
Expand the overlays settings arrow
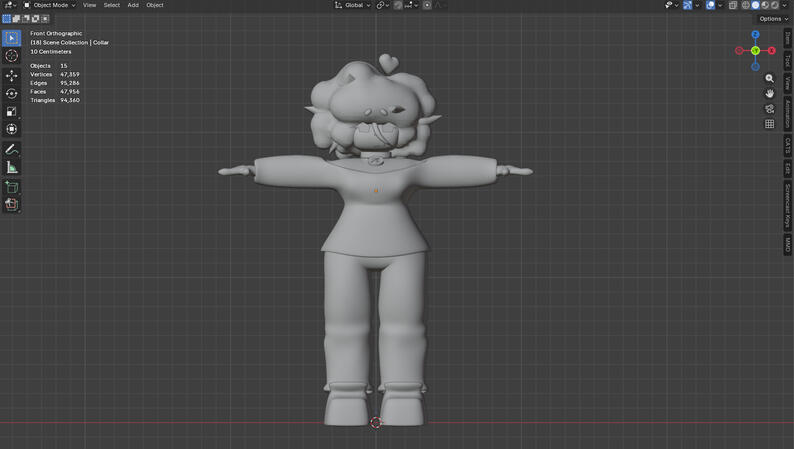720,5
